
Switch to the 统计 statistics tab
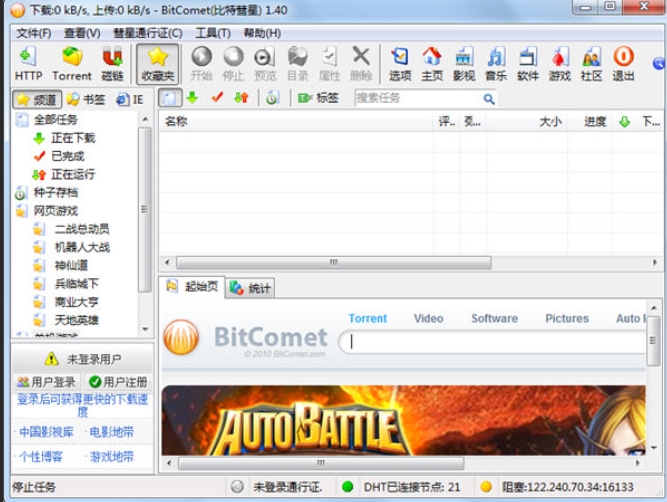click(x=250, y=288)
